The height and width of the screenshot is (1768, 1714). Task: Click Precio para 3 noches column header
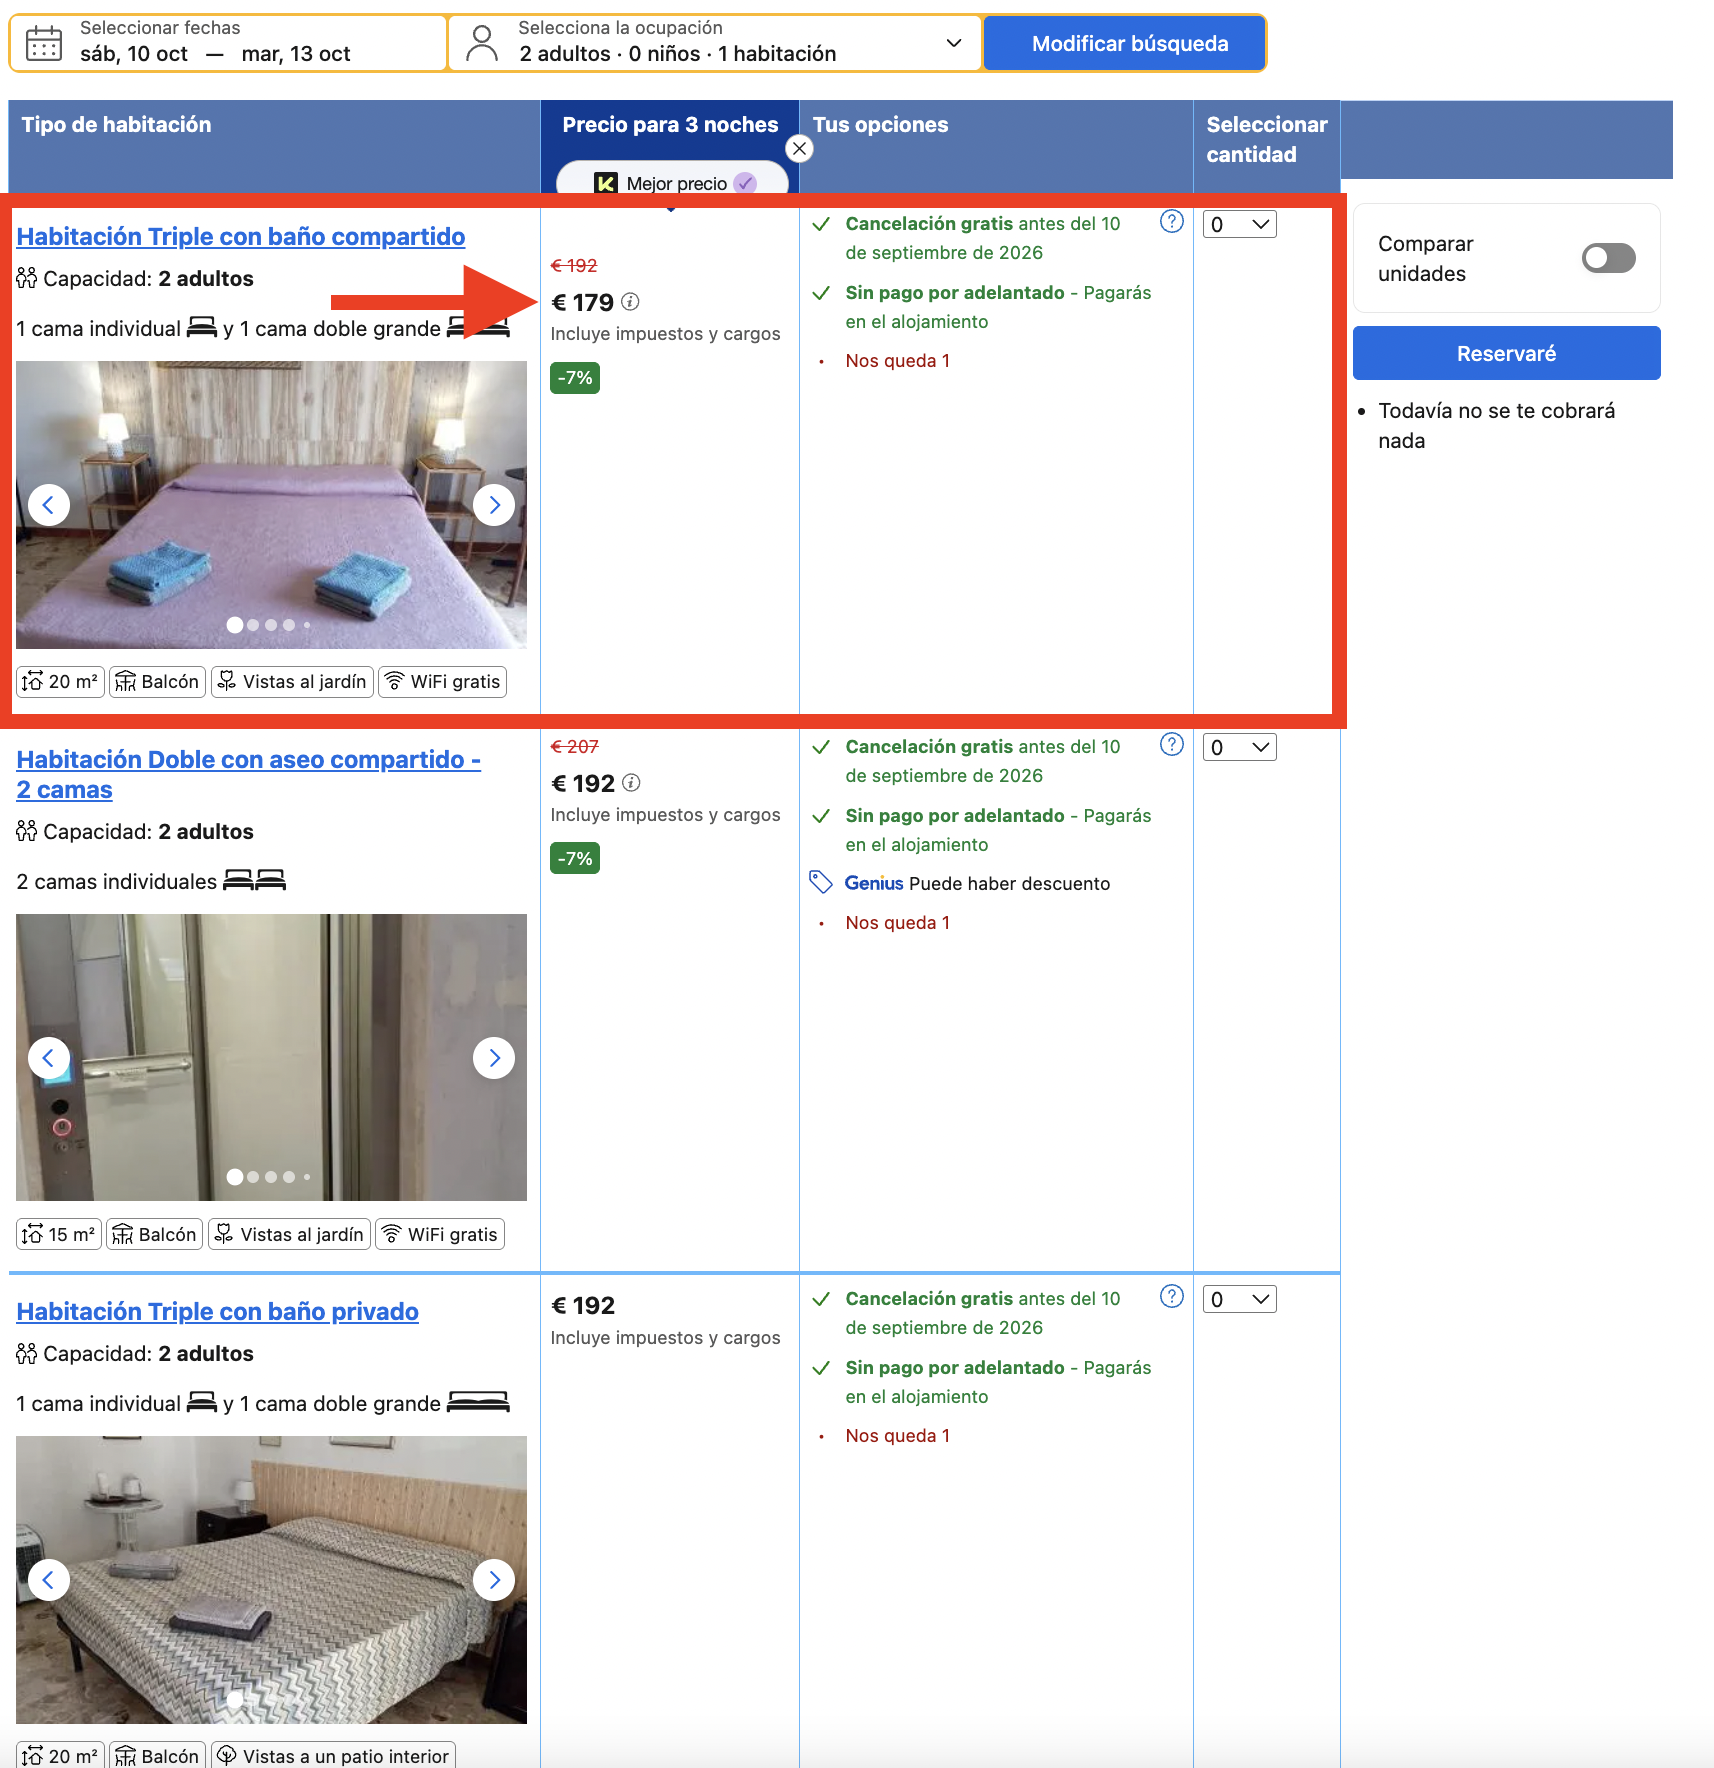(670, 125)
